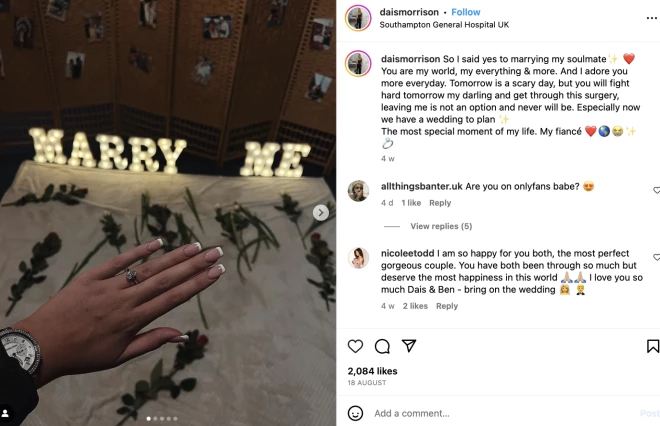Image resolution: width=660 pixels, height=426 pixels.
Task: Expand View replies (5)
Action: (x=441, y=226)
